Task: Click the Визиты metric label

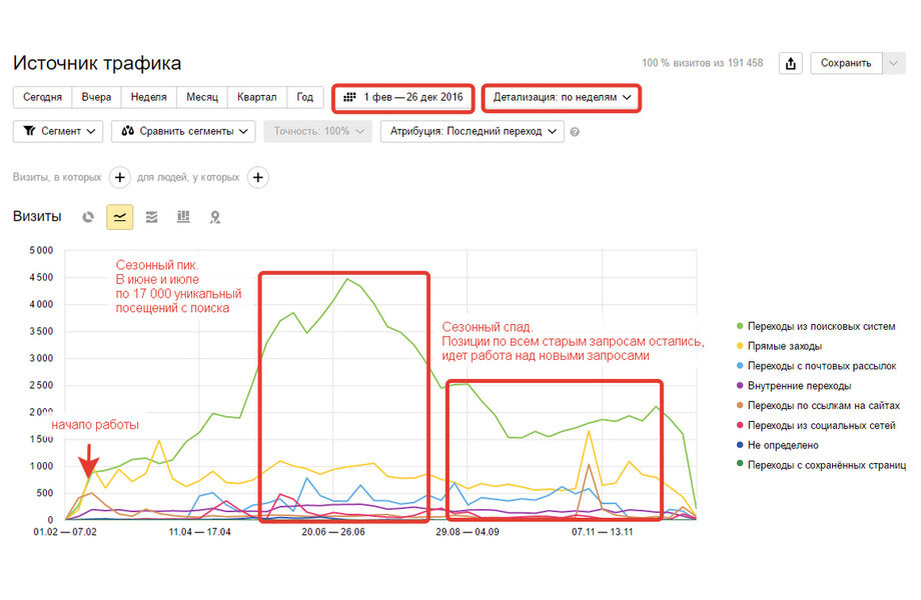Action: coord(37,217)
